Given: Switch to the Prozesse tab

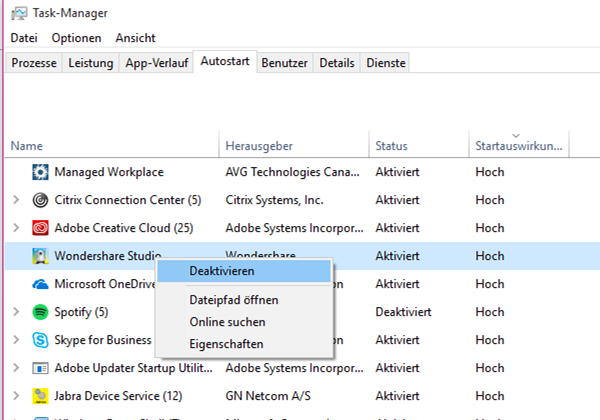Looking at the screenshot, I should (34, 63).
